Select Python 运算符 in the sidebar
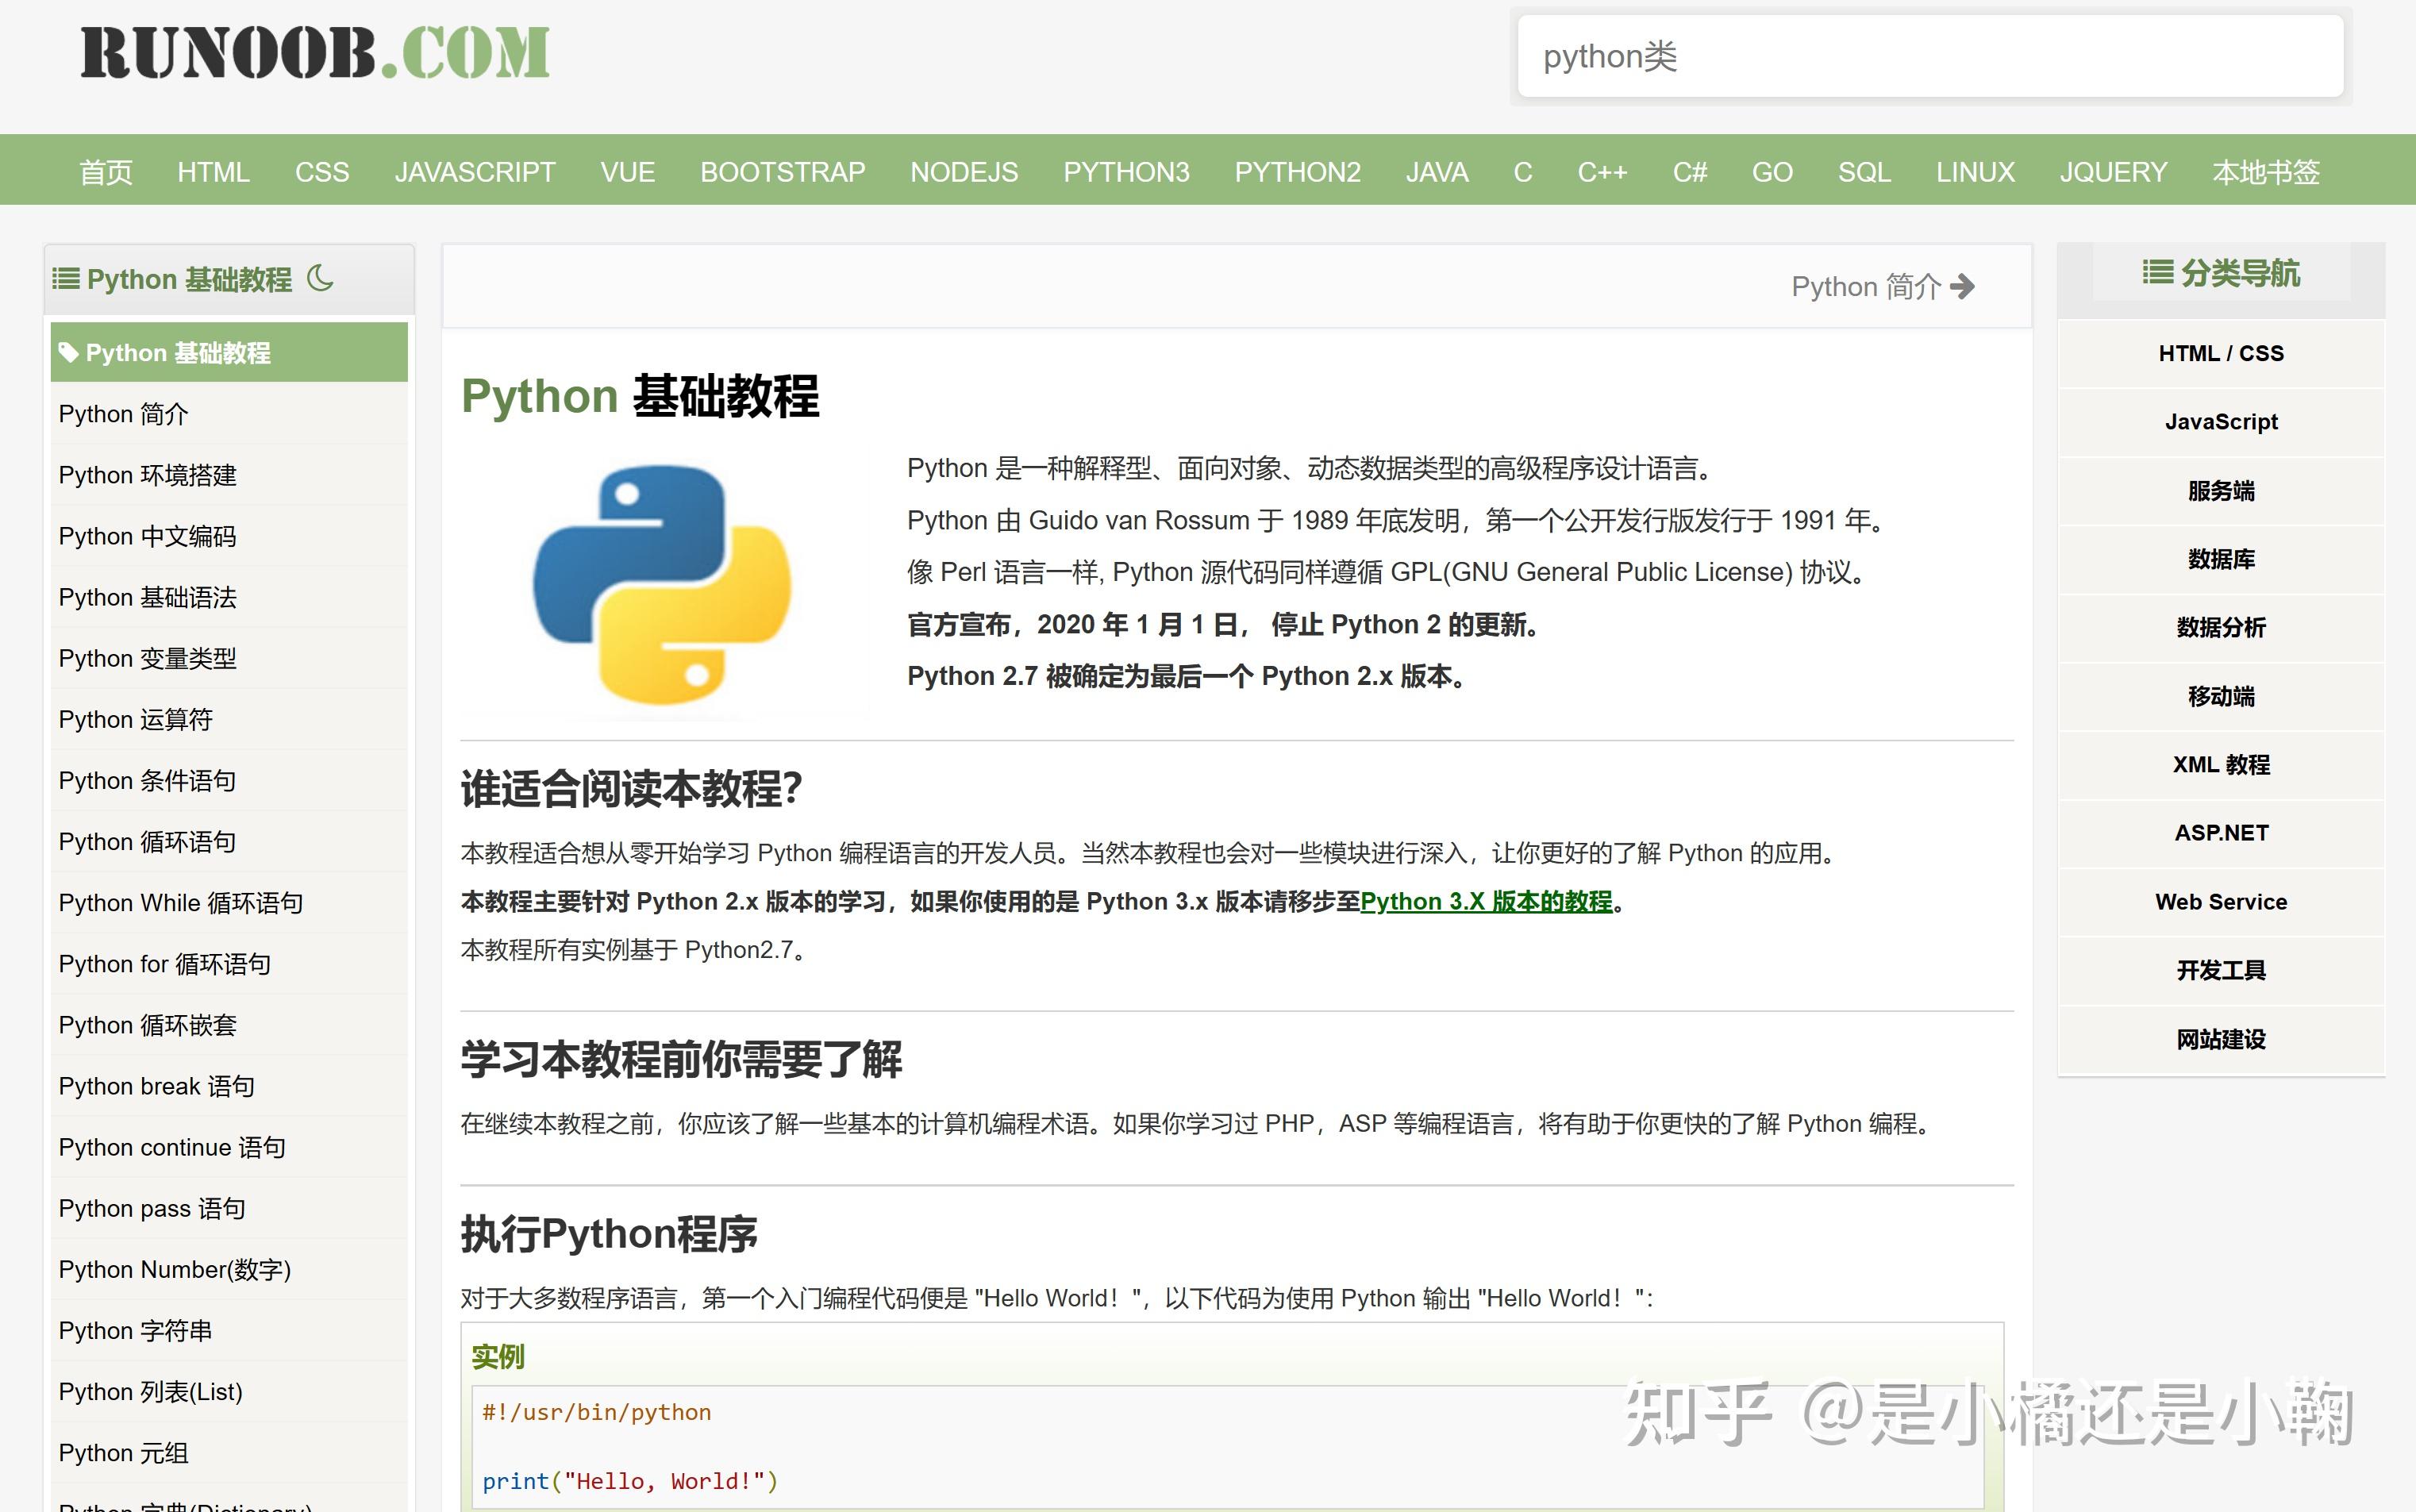This screenshot has width=2416, height=1512. (x=229, y=719)
